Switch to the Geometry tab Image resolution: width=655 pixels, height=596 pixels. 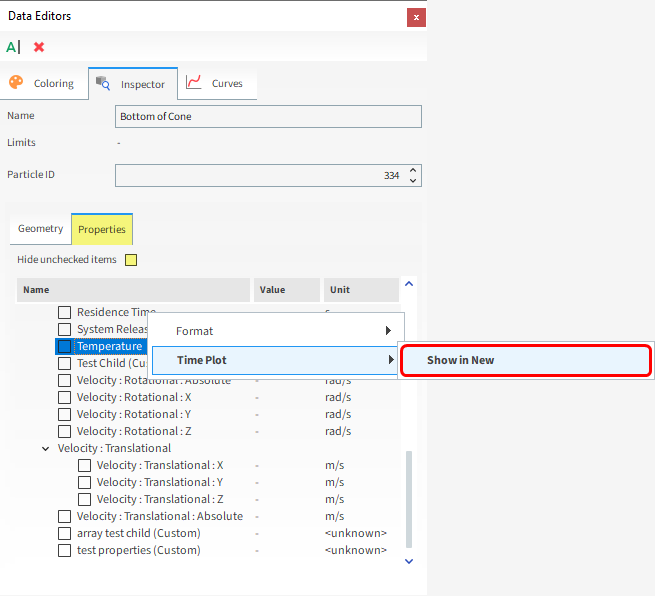(x=40, y=229)
